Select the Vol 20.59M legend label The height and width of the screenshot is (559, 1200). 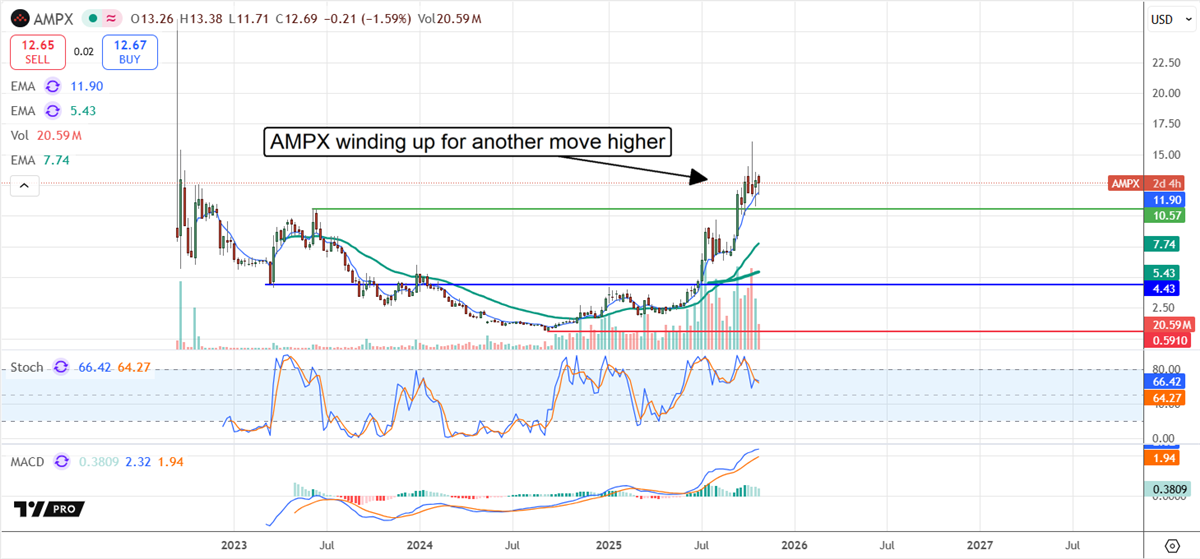[47, 135]
